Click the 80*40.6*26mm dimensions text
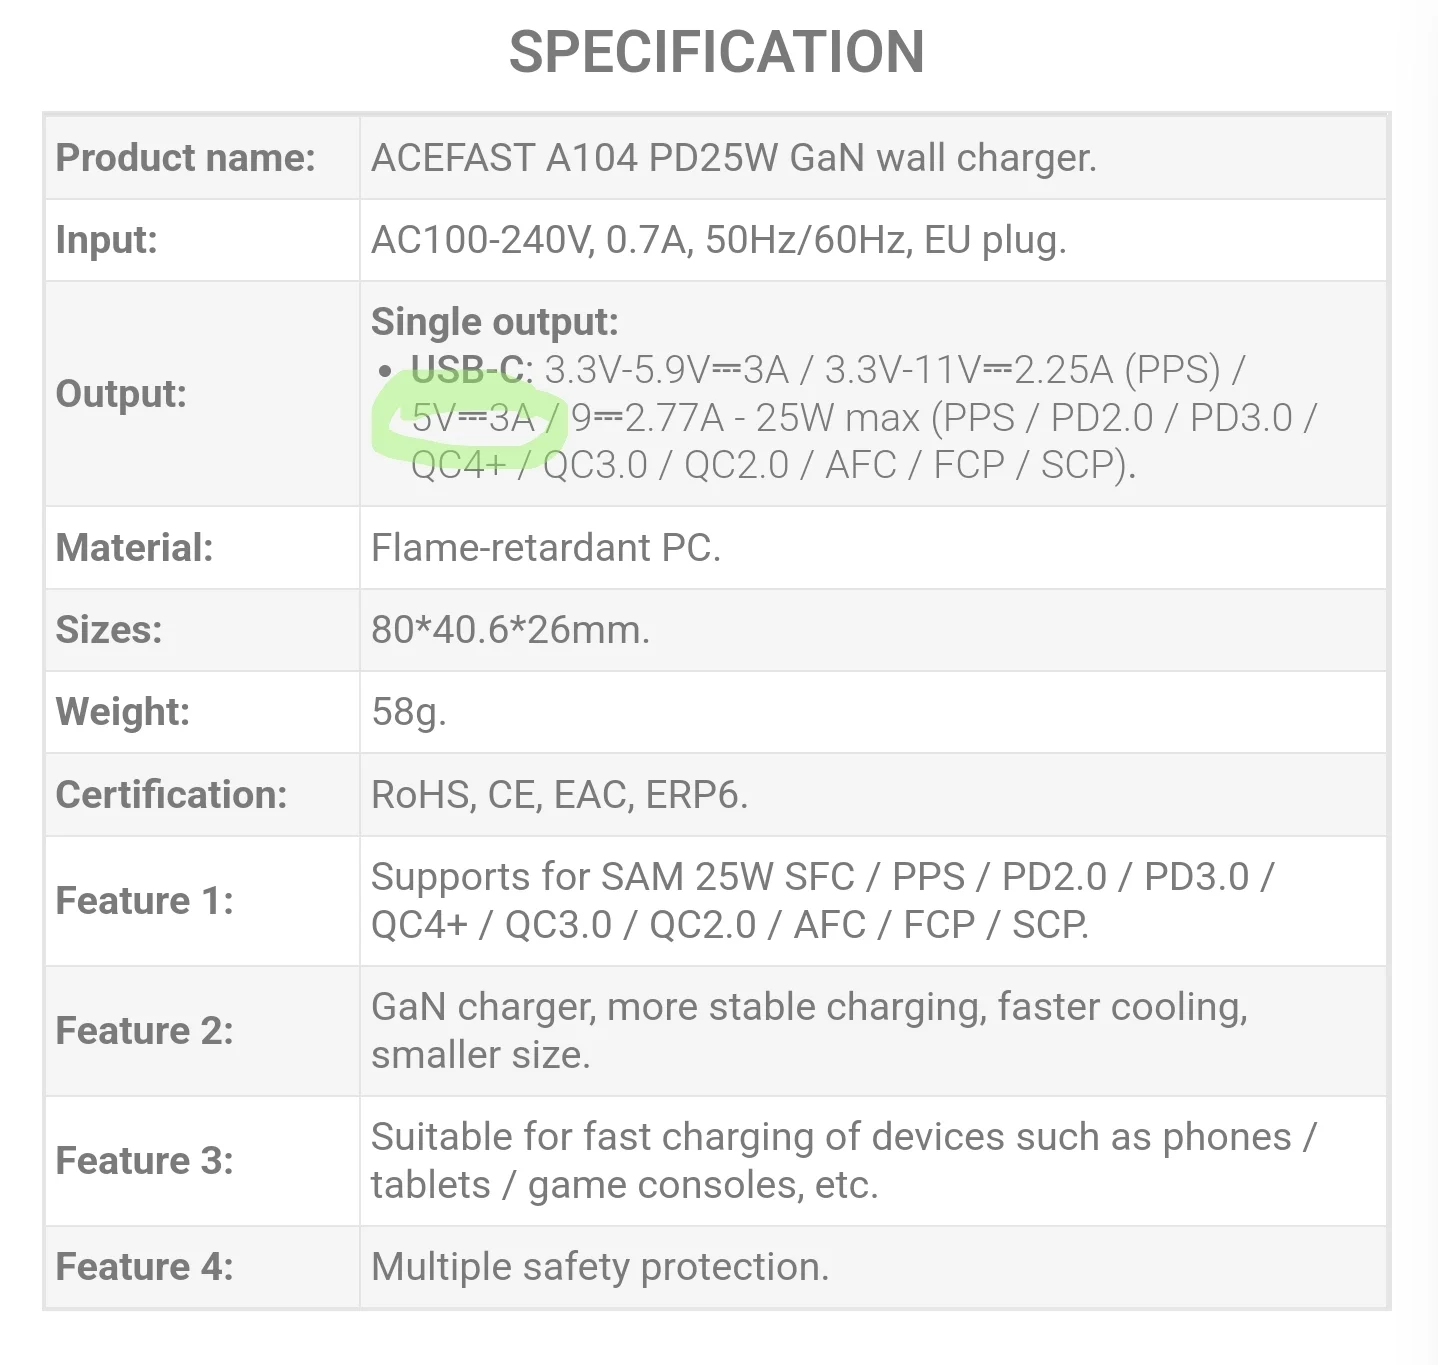The width and height of the screenshot is (1438, 1365). click(510, 630)
